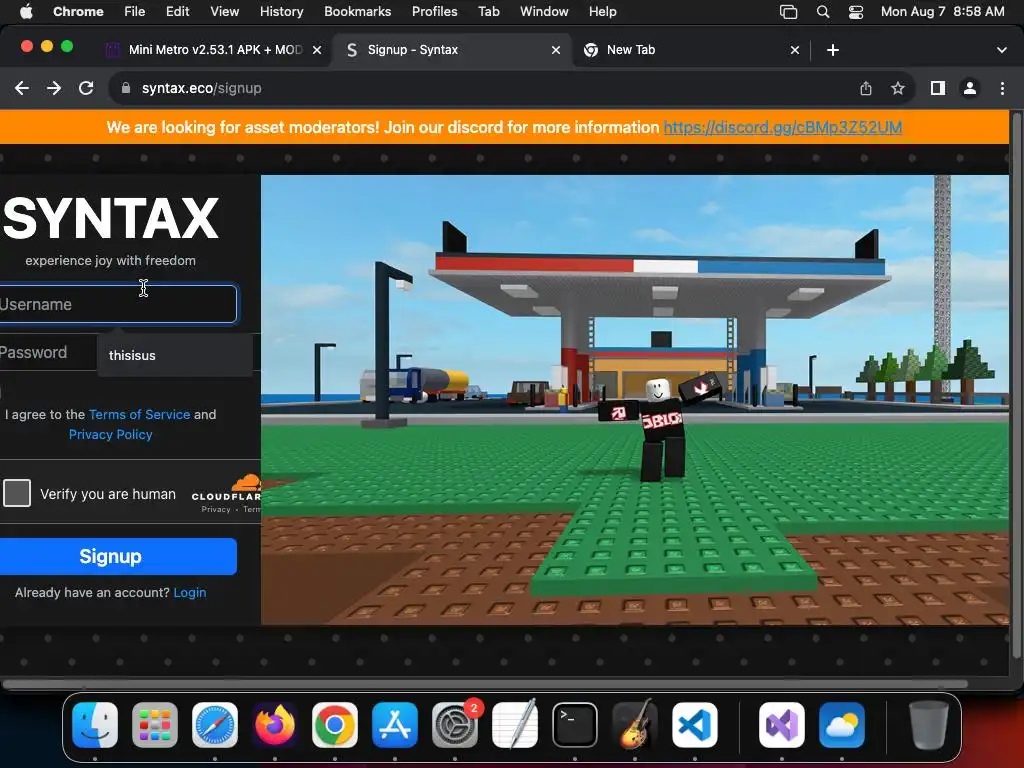1024x768 pixels.
Task: Open Cloudflare Privacy link in captcha widget
Action: 216,509
